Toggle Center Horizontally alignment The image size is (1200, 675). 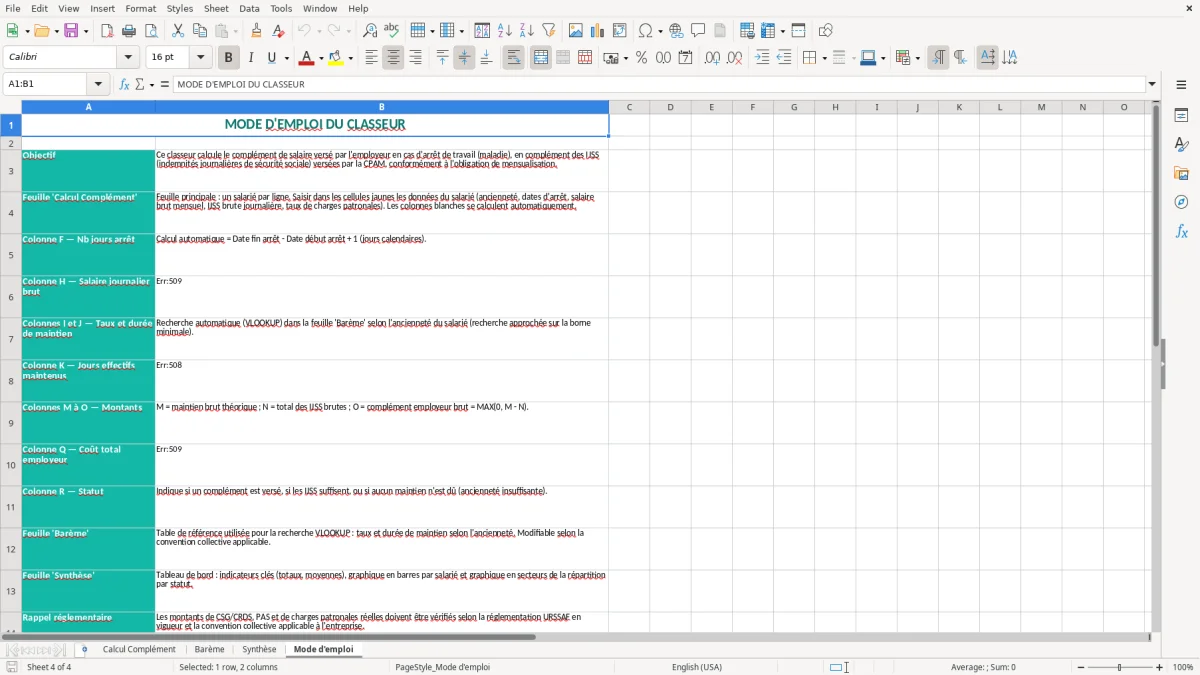(x=393, y=58)
